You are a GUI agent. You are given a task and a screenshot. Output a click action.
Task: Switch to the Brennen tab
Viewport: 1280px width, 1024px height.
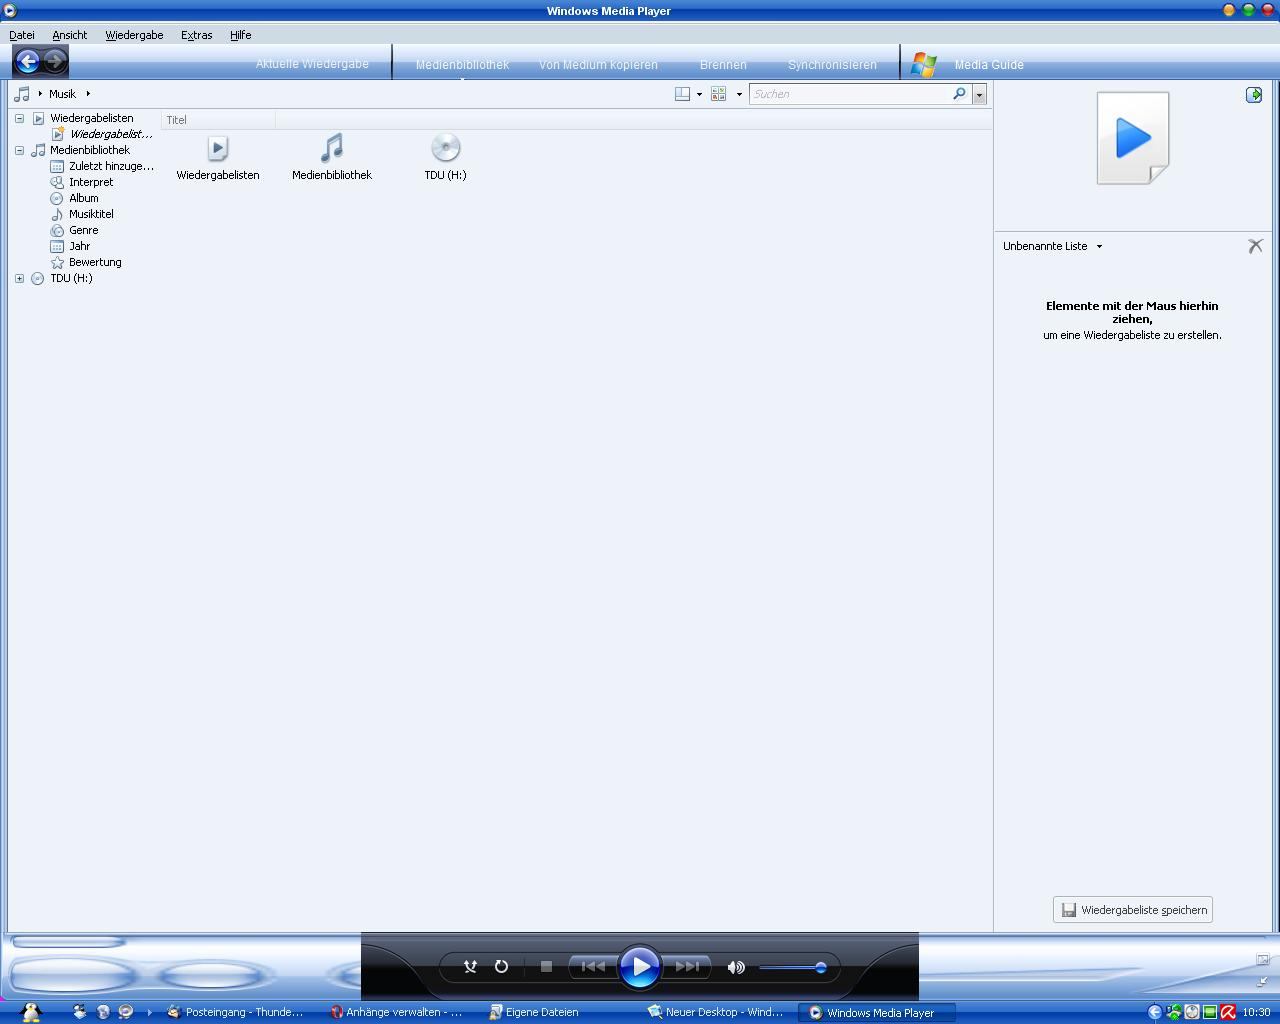point(723,65)
